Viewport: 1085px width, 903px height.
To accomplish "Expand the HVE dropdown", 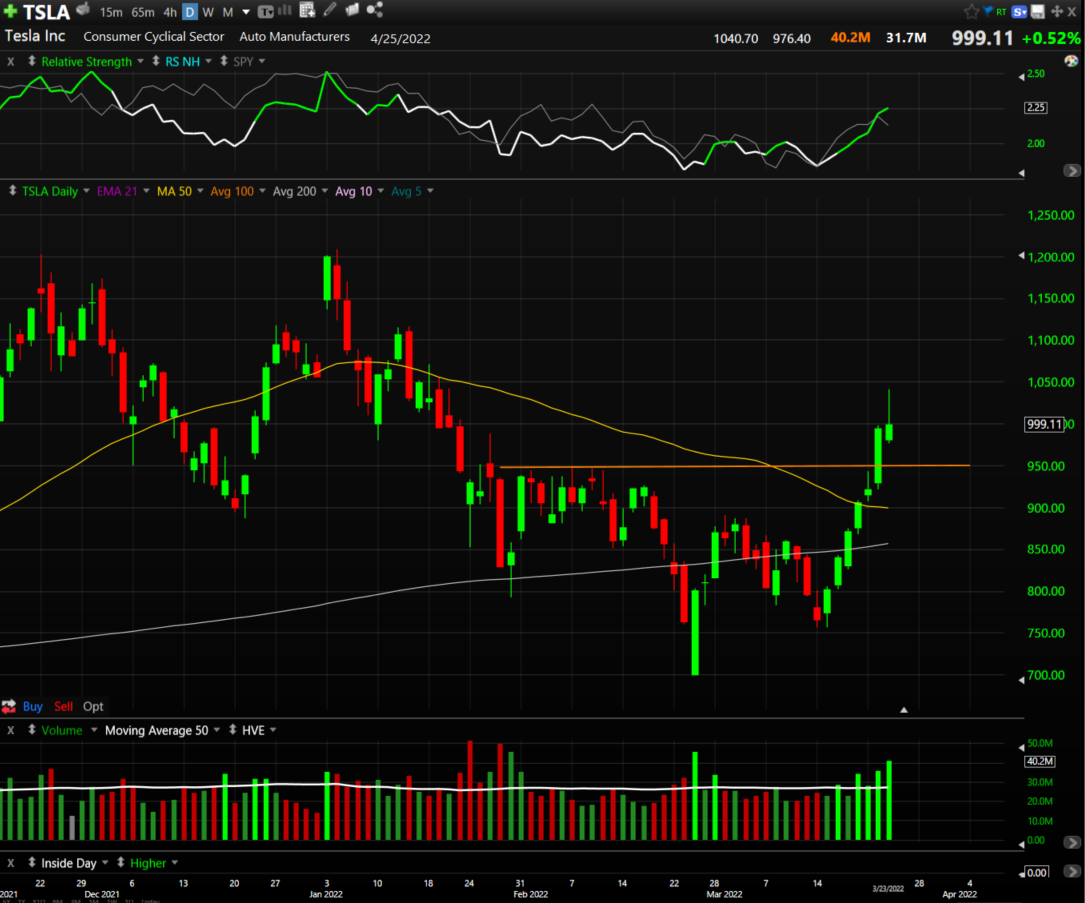I will (273, 729).
